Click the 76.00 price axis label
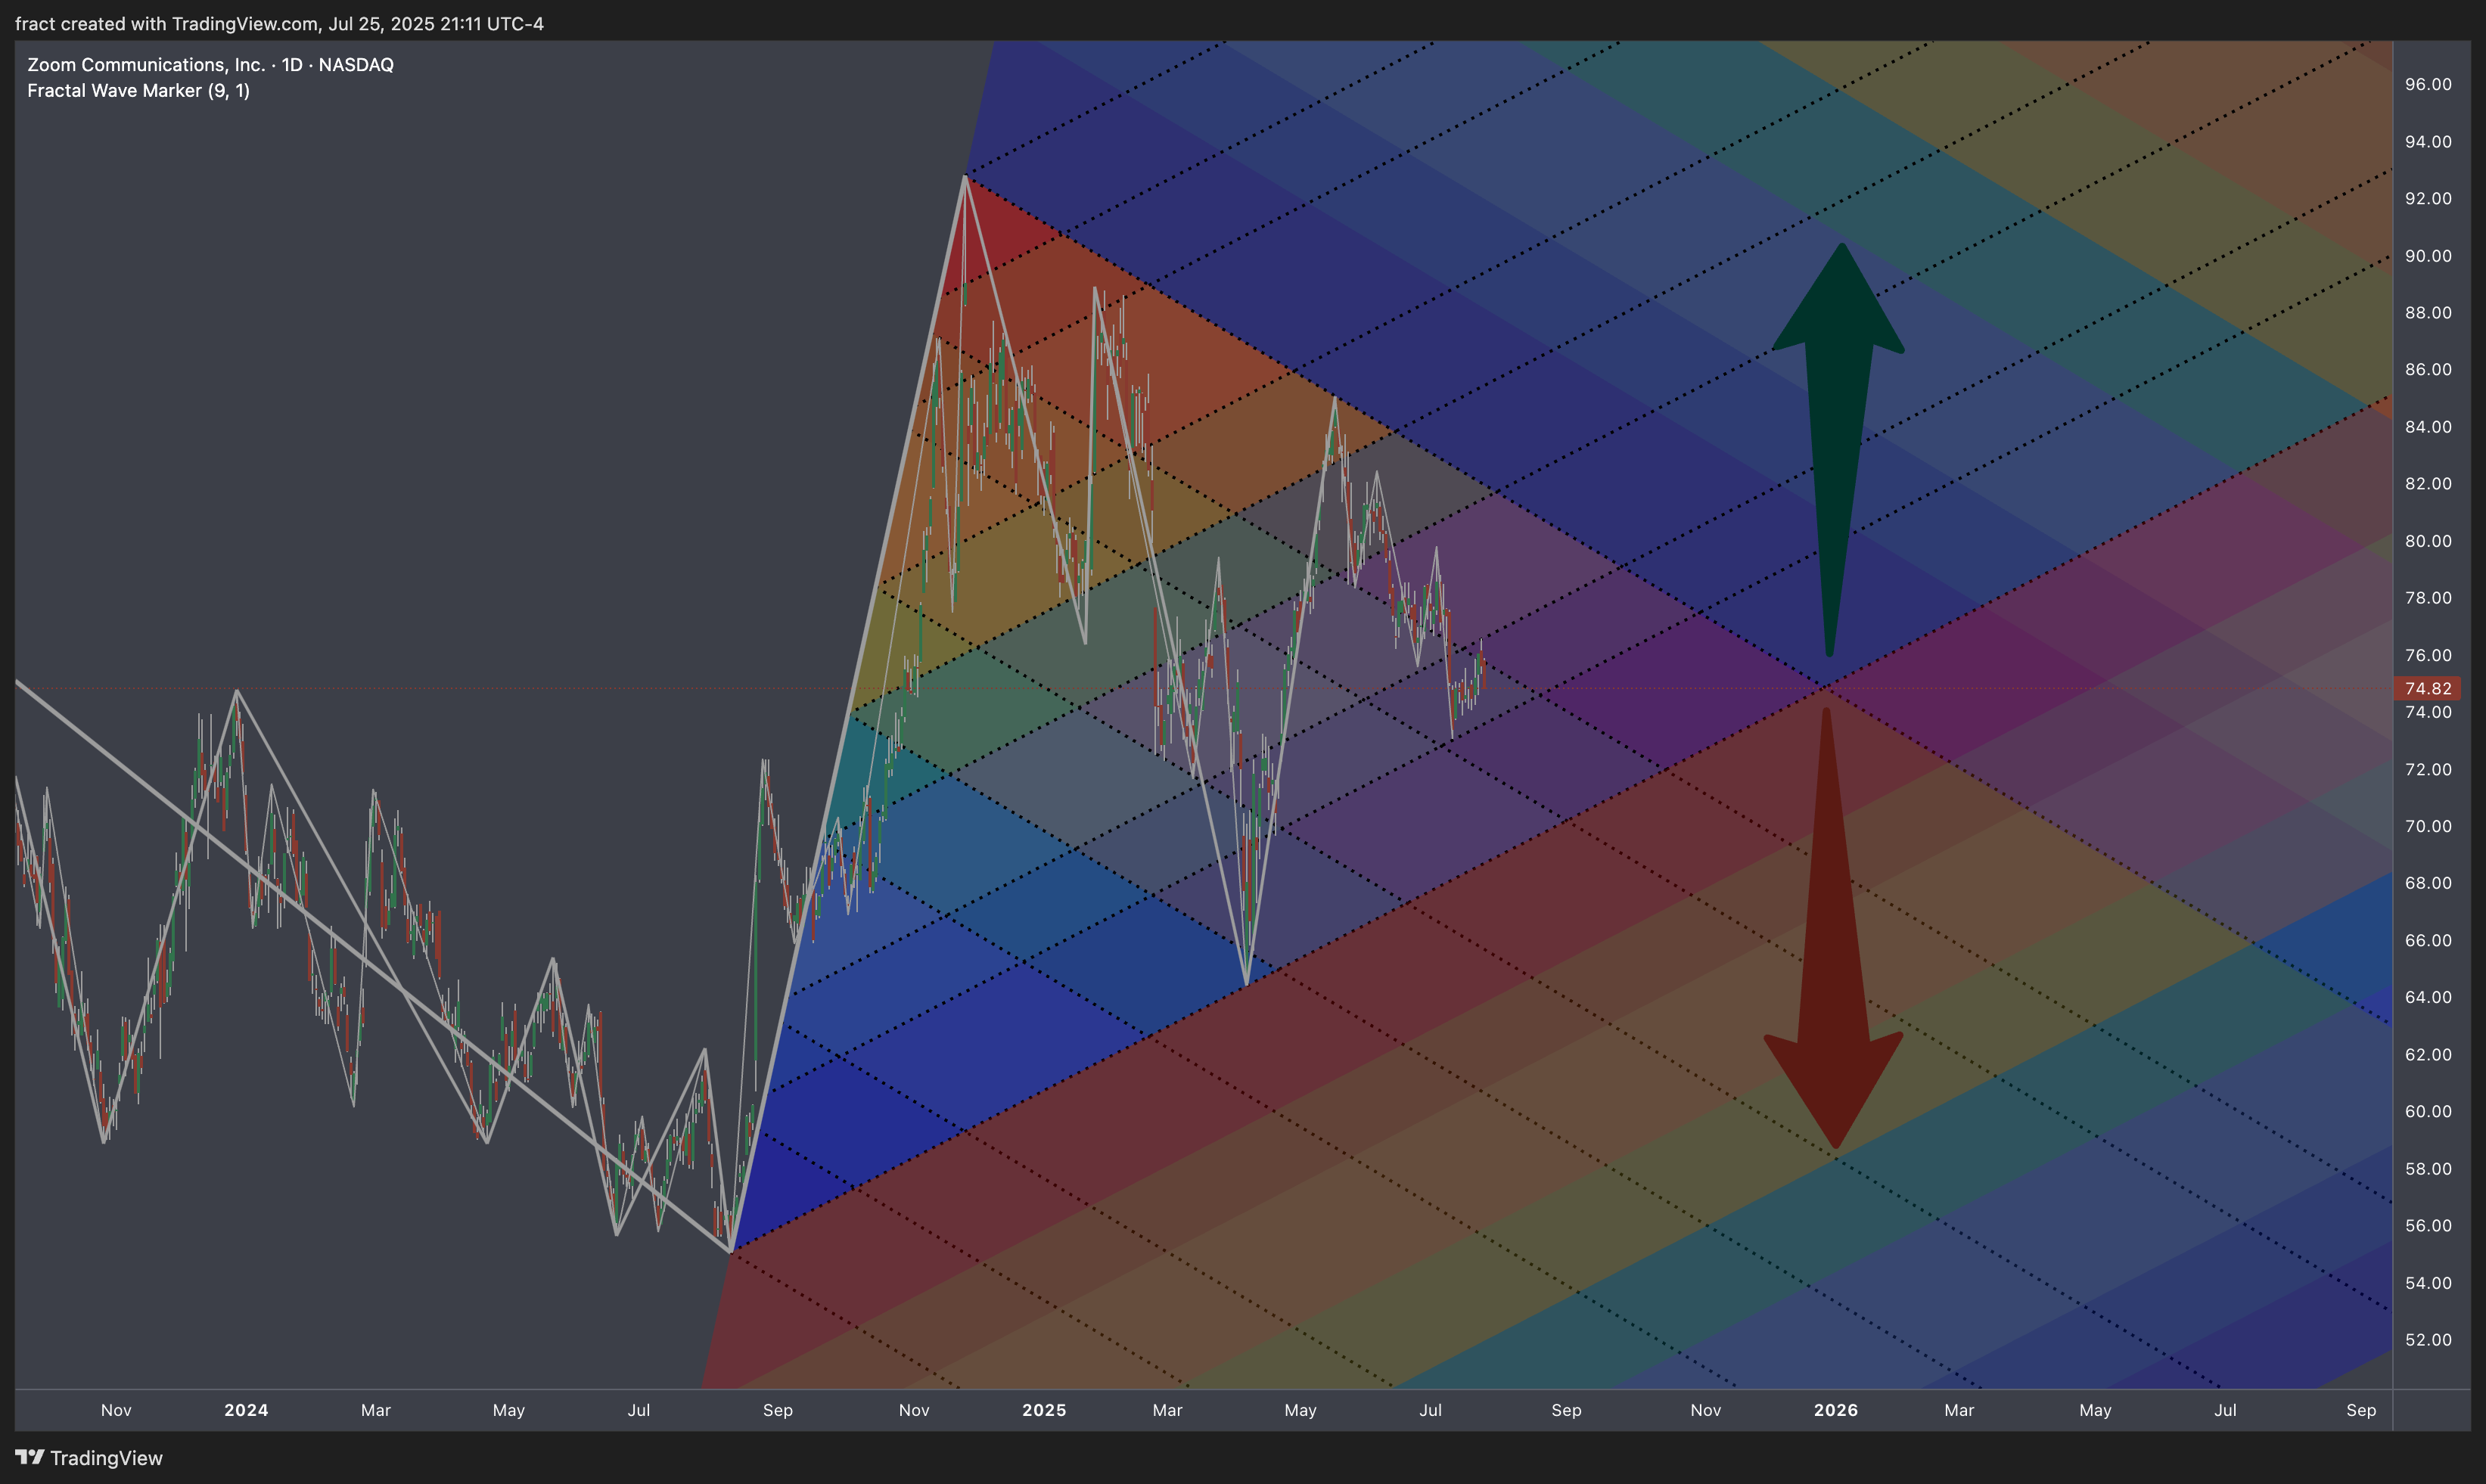 point(2428,655)
